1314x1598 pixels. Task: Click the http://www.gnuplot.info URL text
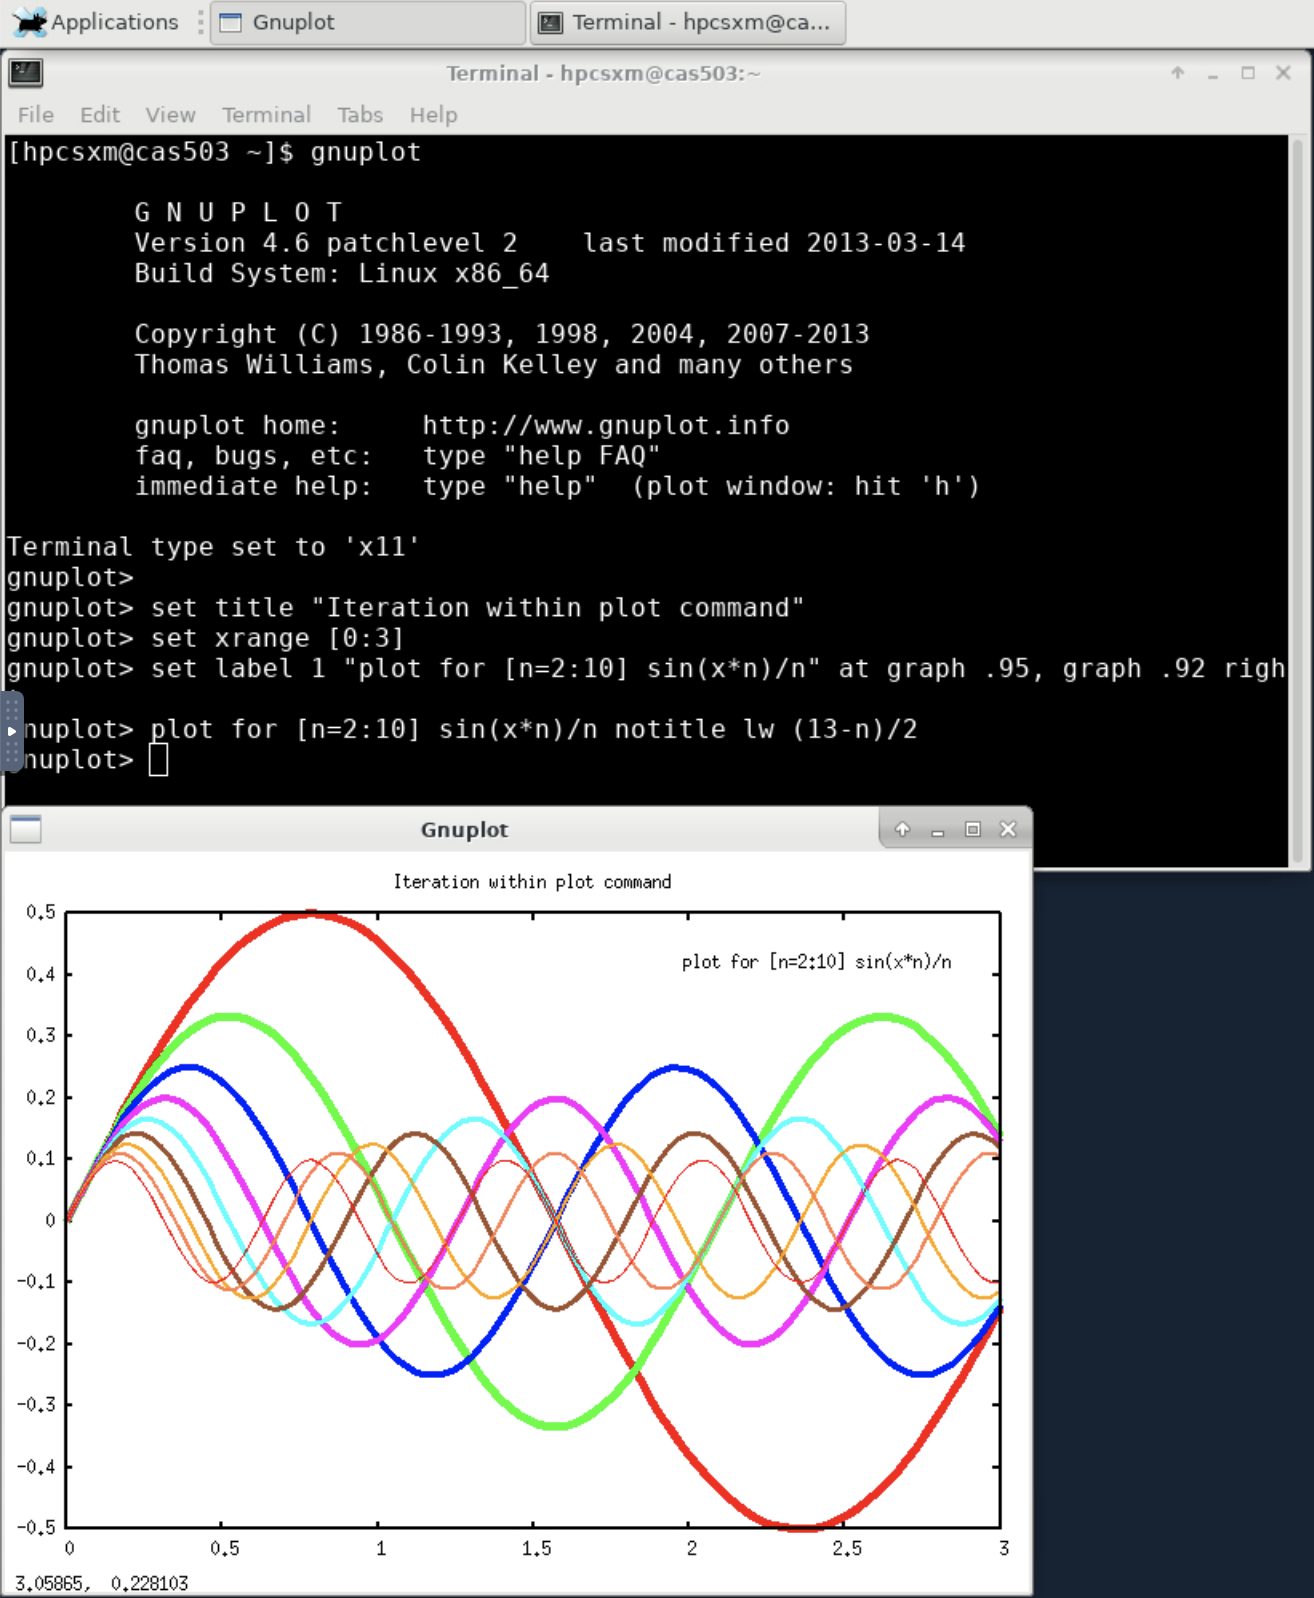tap(605, 426)
